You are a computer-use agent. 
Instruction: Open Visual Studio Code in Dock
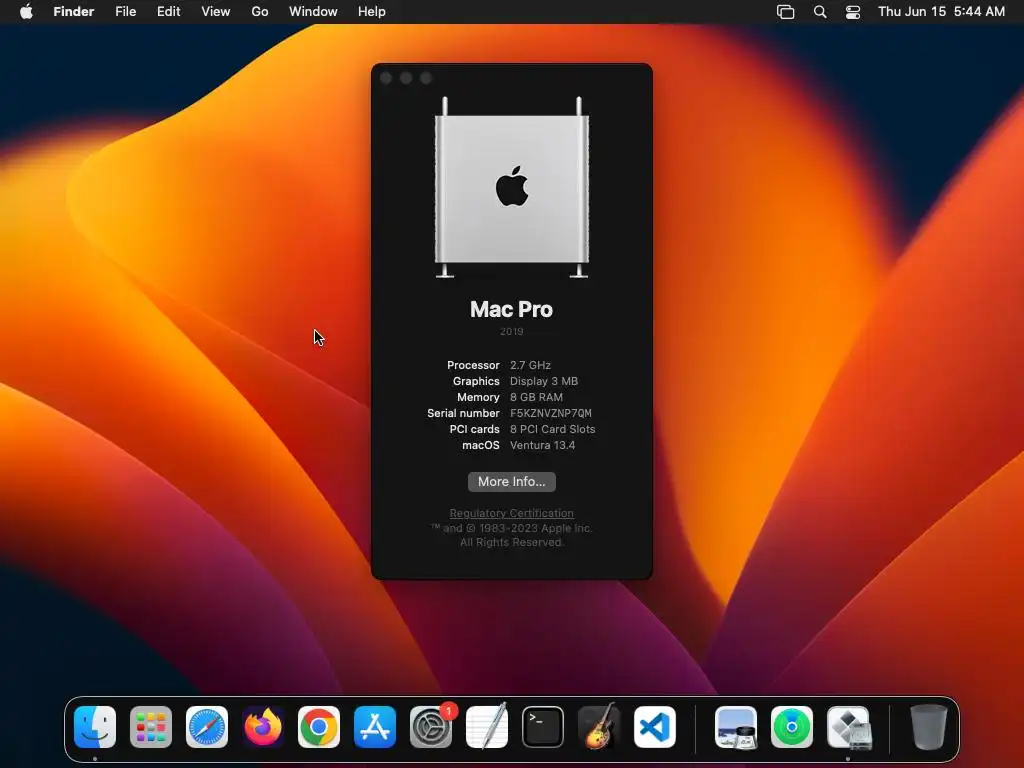(x=654, y=727)
